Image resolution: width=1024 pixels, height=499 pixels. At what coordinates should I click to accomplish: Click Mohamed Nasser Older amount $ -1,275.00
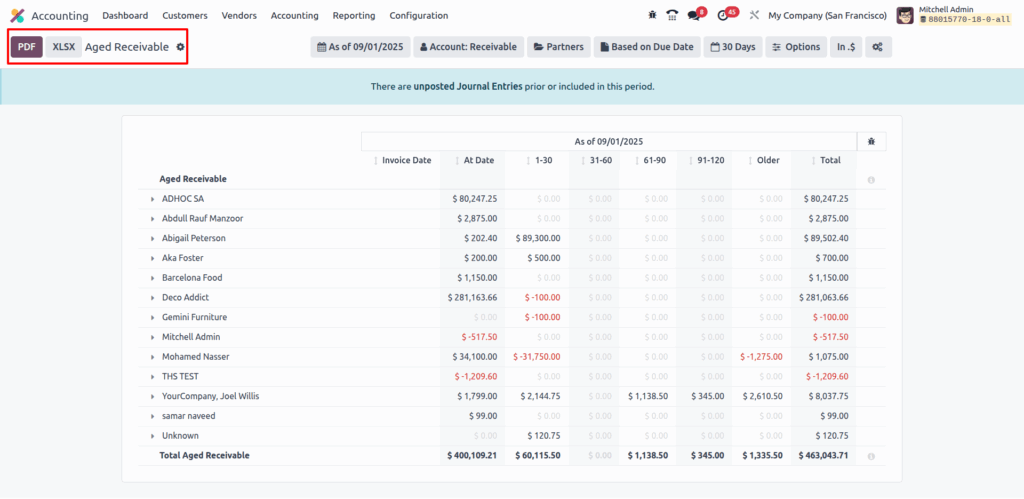pyautogui.click(x=761, y=357)
